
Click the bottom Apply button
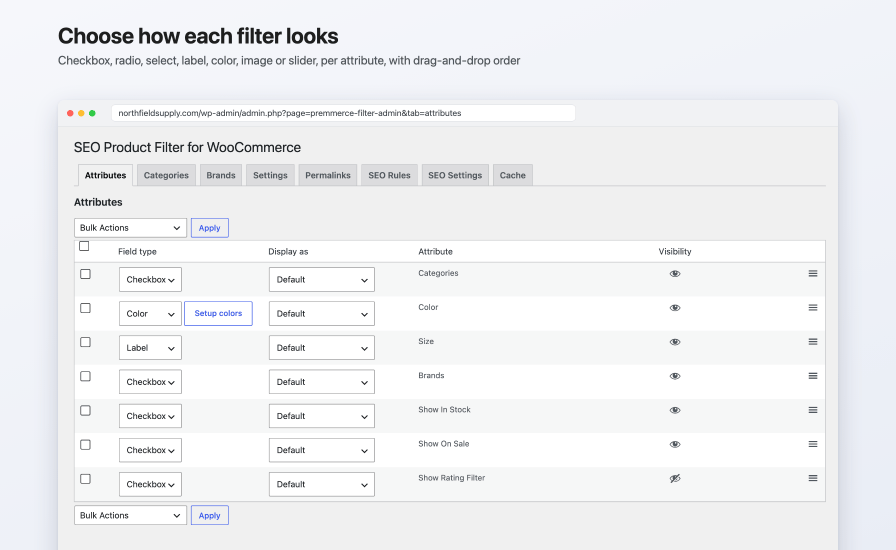tap(210, 515)
